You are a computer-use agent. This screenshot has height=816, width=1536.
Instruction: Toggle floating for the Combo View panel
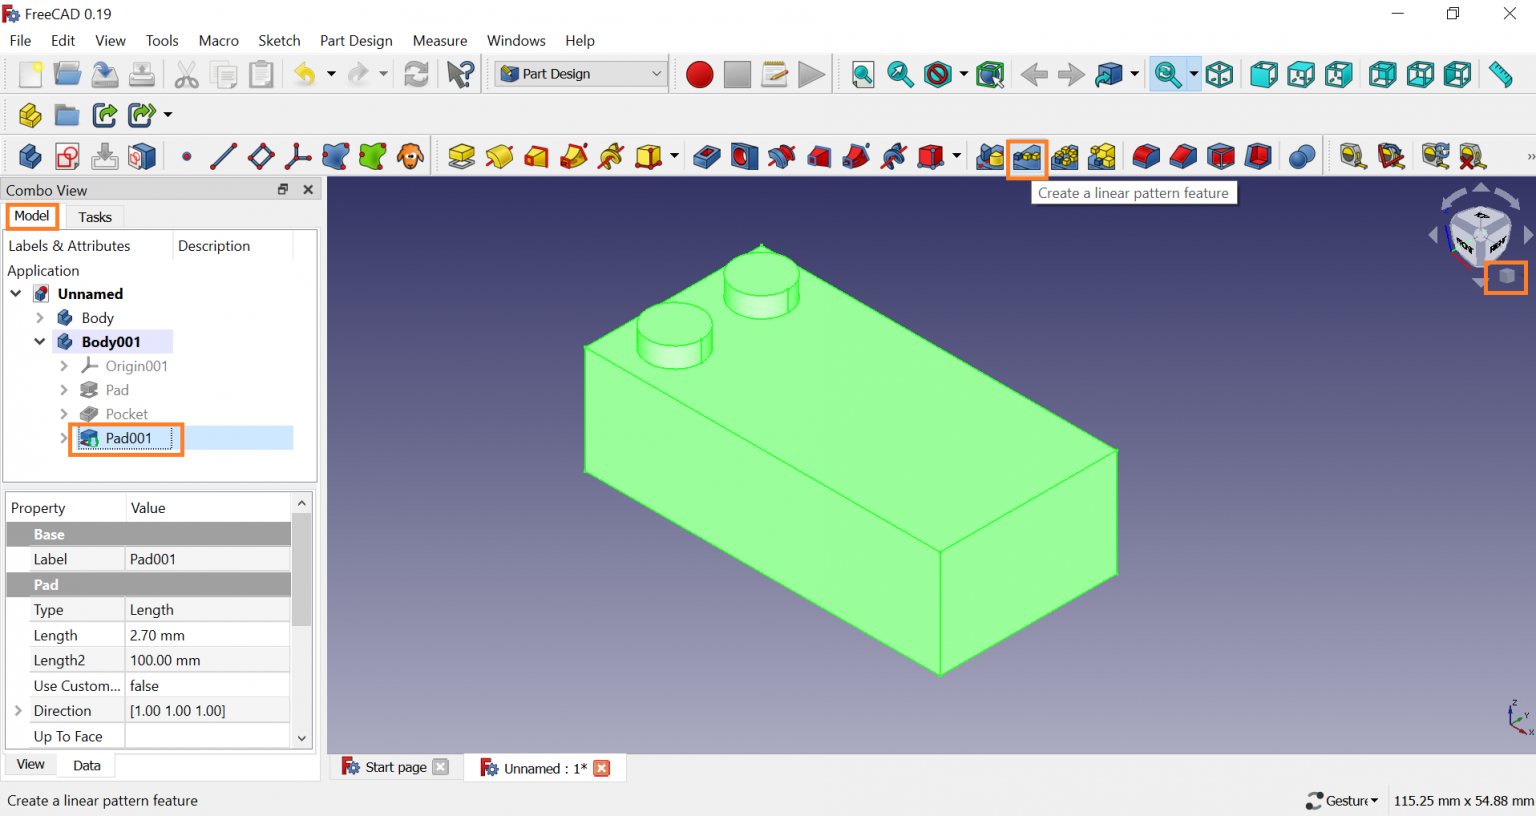click(x=283, y=190)
